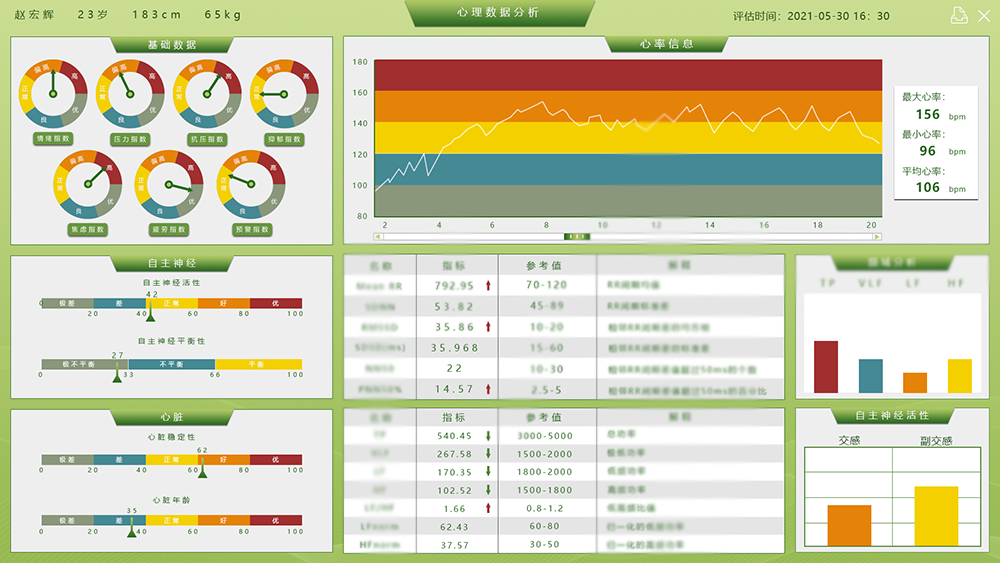Click the 疲劳指数 gauge dial

[x=168, y=184]
